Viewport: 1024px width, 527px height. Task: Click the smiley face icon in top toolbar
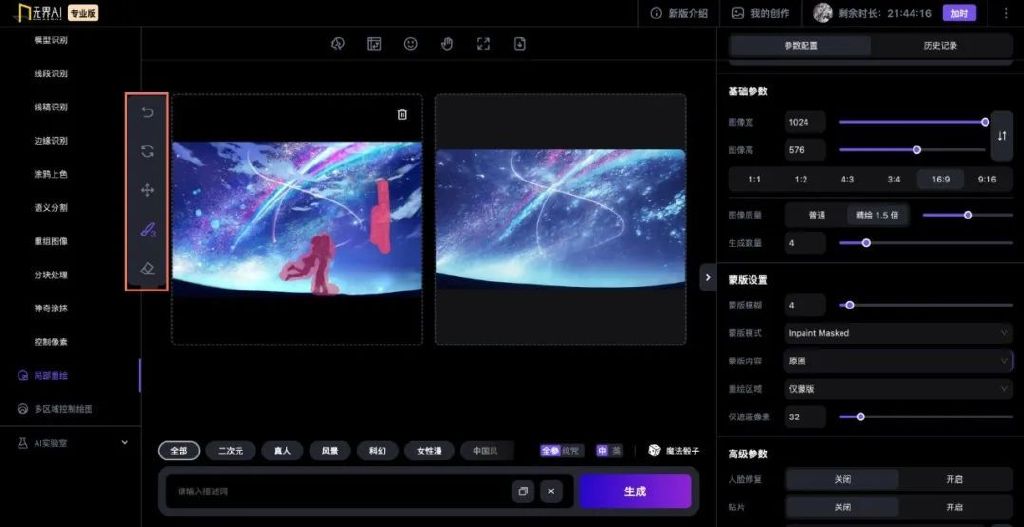click(410, 44)
